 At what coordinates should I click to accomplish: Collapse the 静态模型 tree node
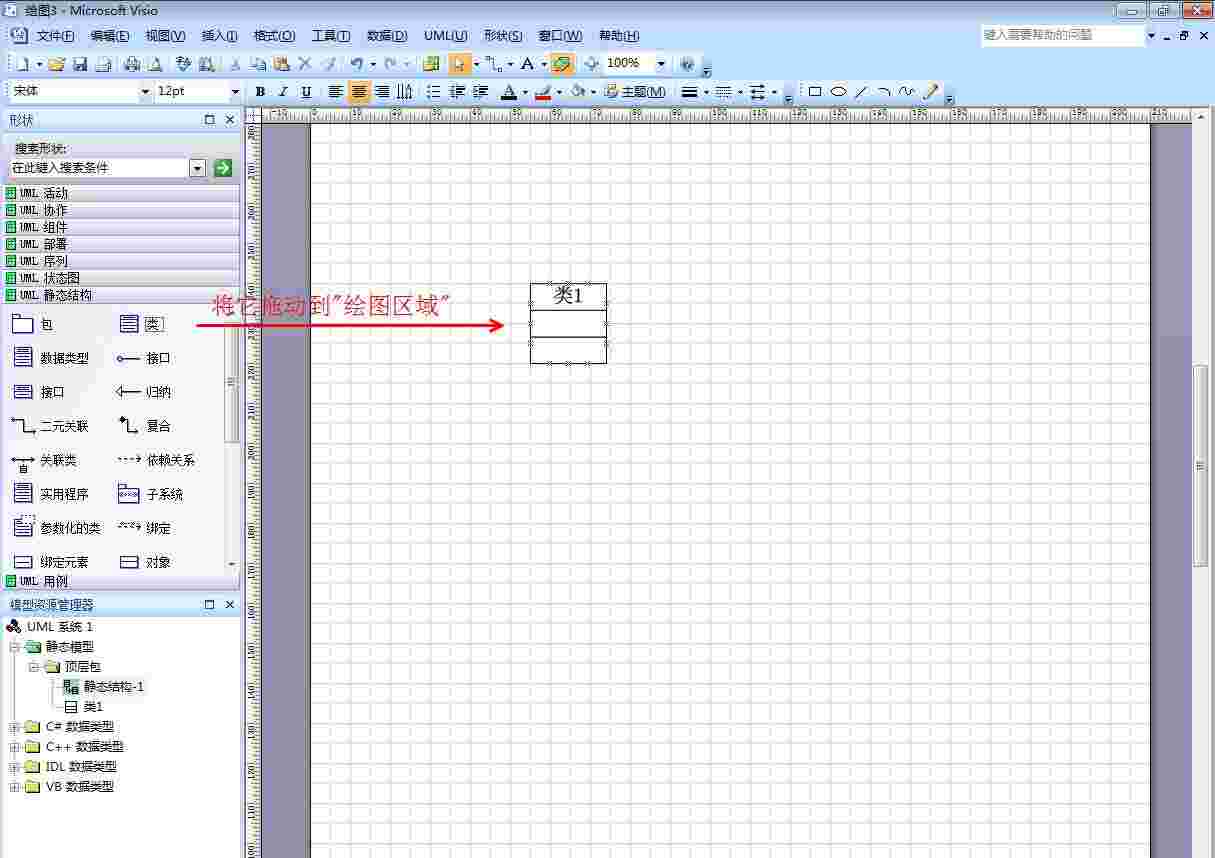(14, 647)
